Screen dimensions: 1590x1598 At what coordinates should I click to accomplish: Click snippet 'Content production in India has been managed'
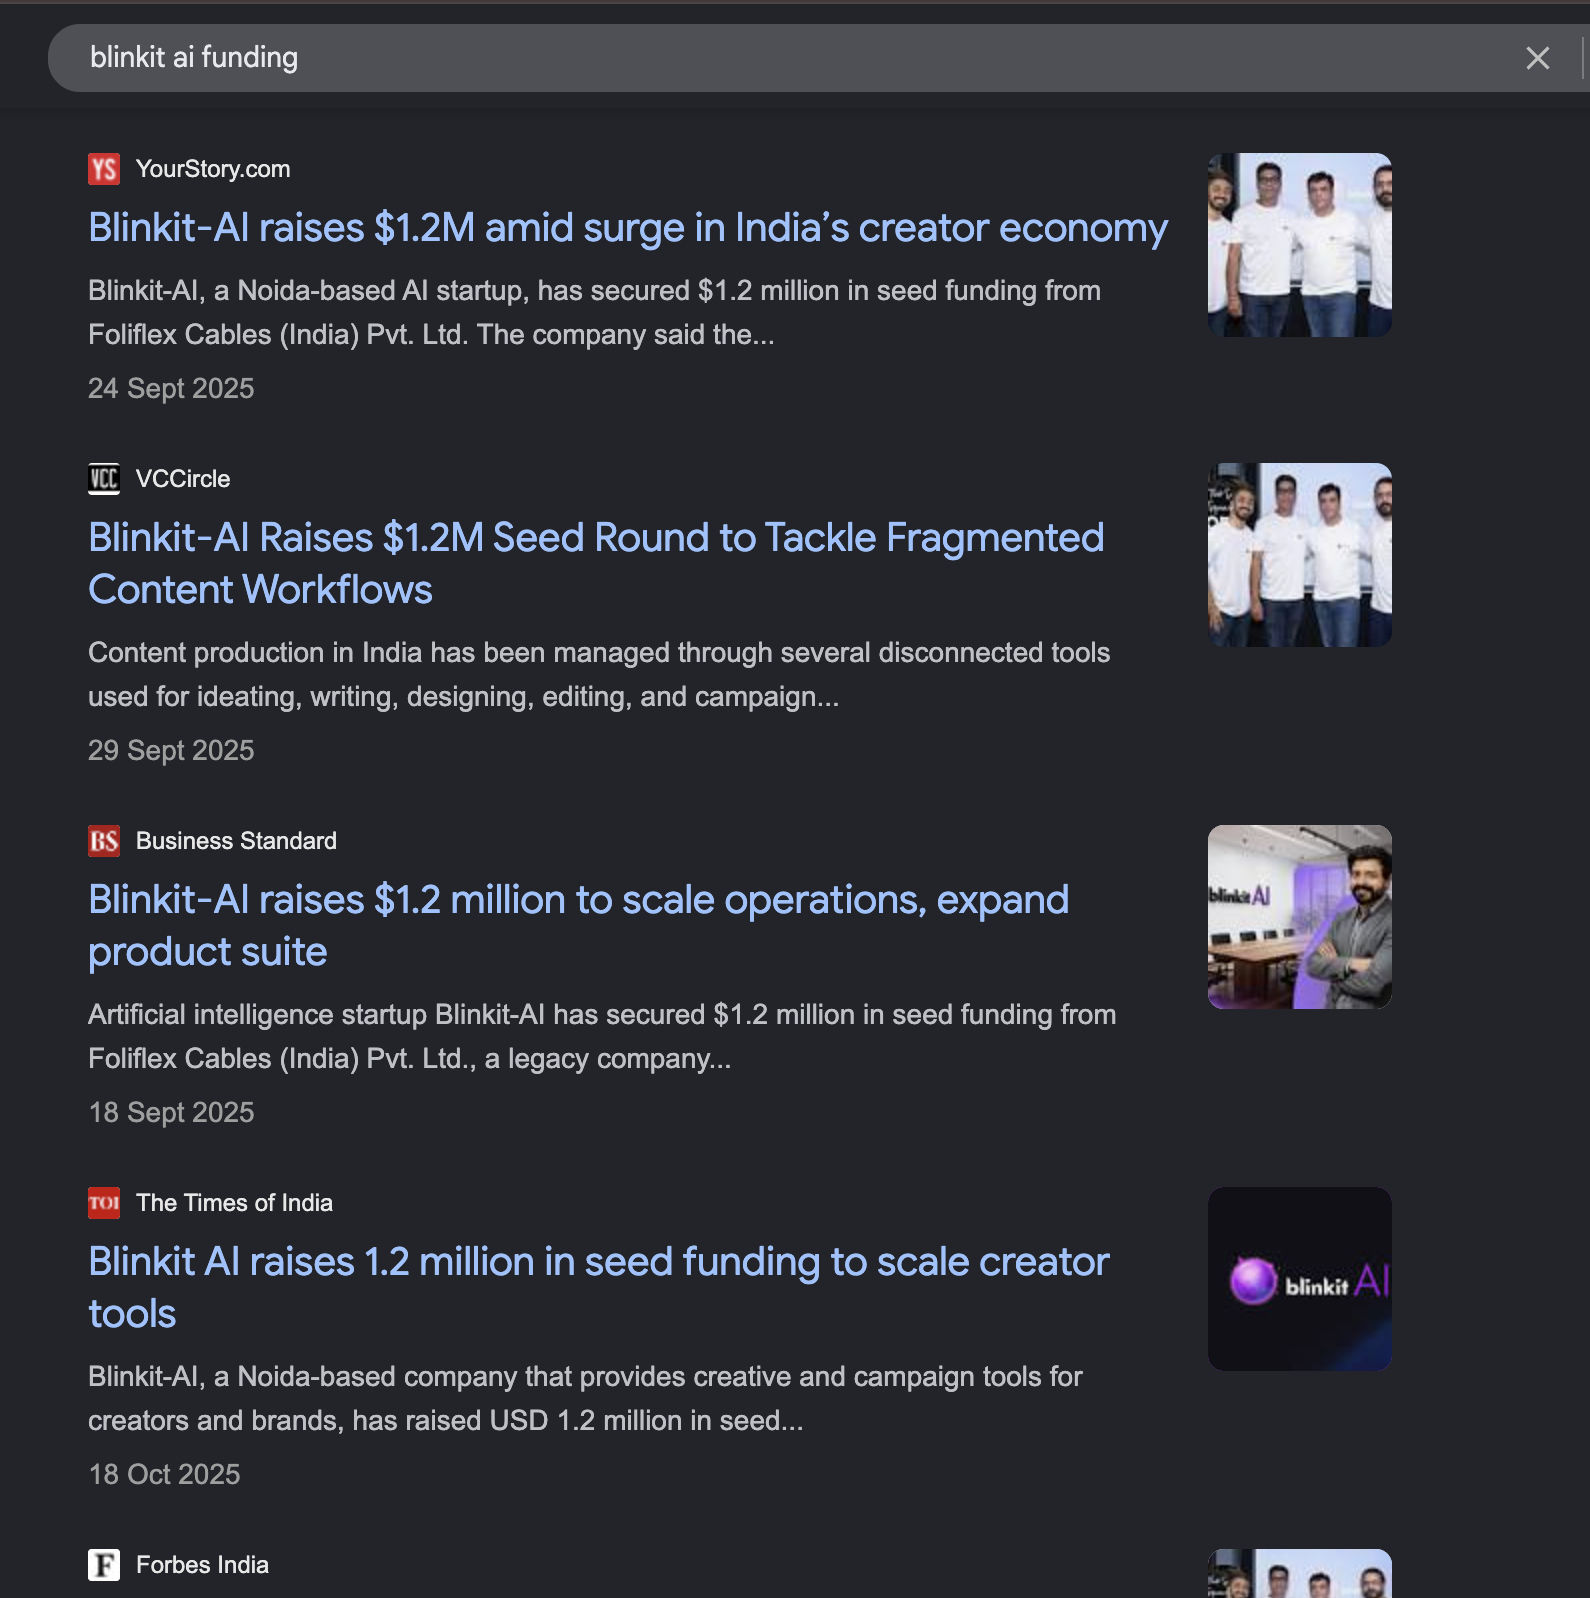click(599, 674)
